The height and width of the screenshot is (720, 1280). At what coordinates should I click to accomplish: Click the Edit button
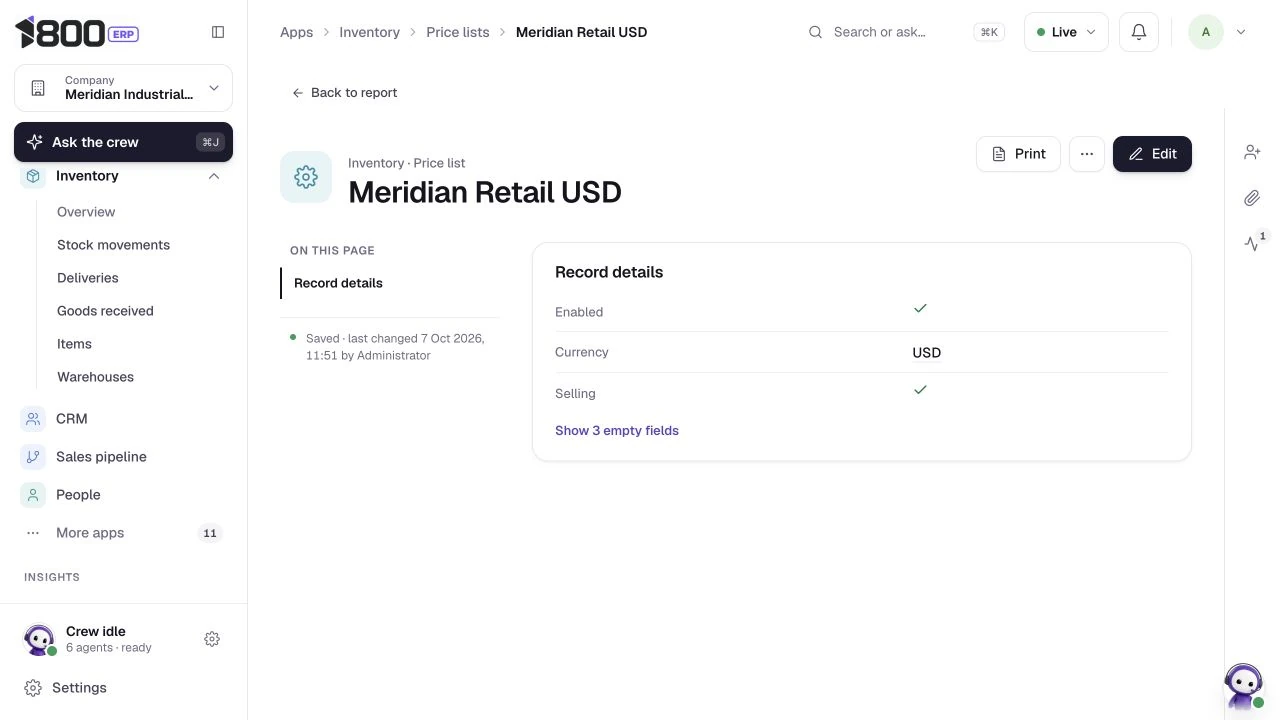(x=1152, y=154)
